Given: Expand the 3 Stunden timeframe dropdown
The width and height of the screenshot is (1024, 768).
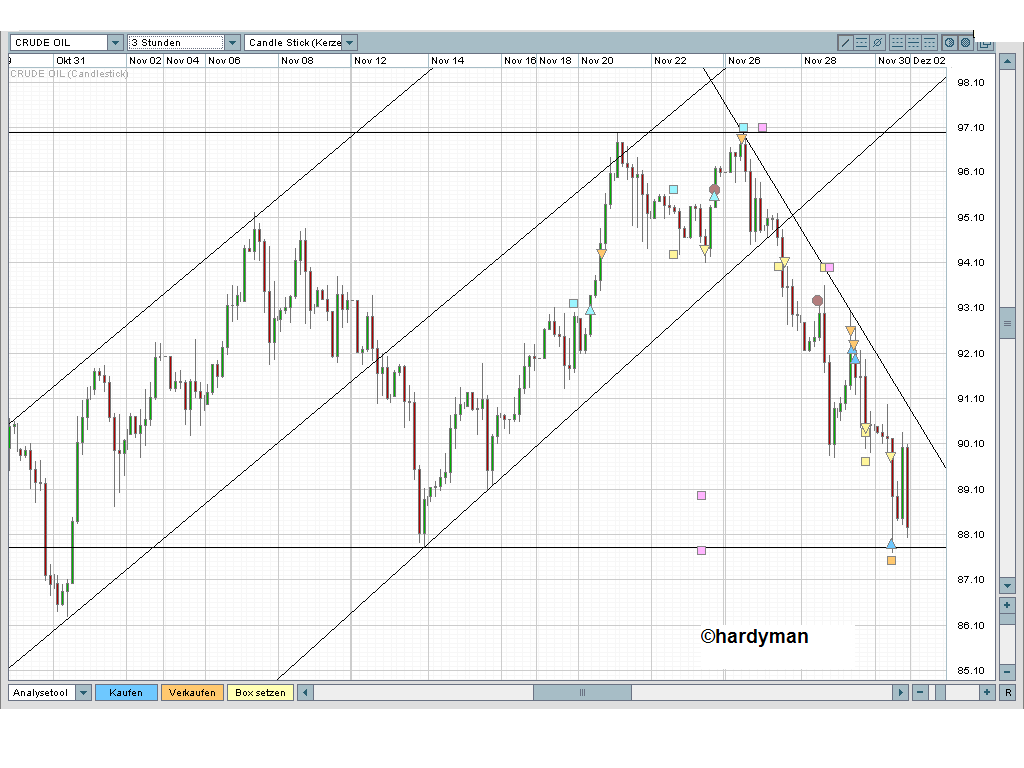Looking at the screenshot, I should point(232,43).
